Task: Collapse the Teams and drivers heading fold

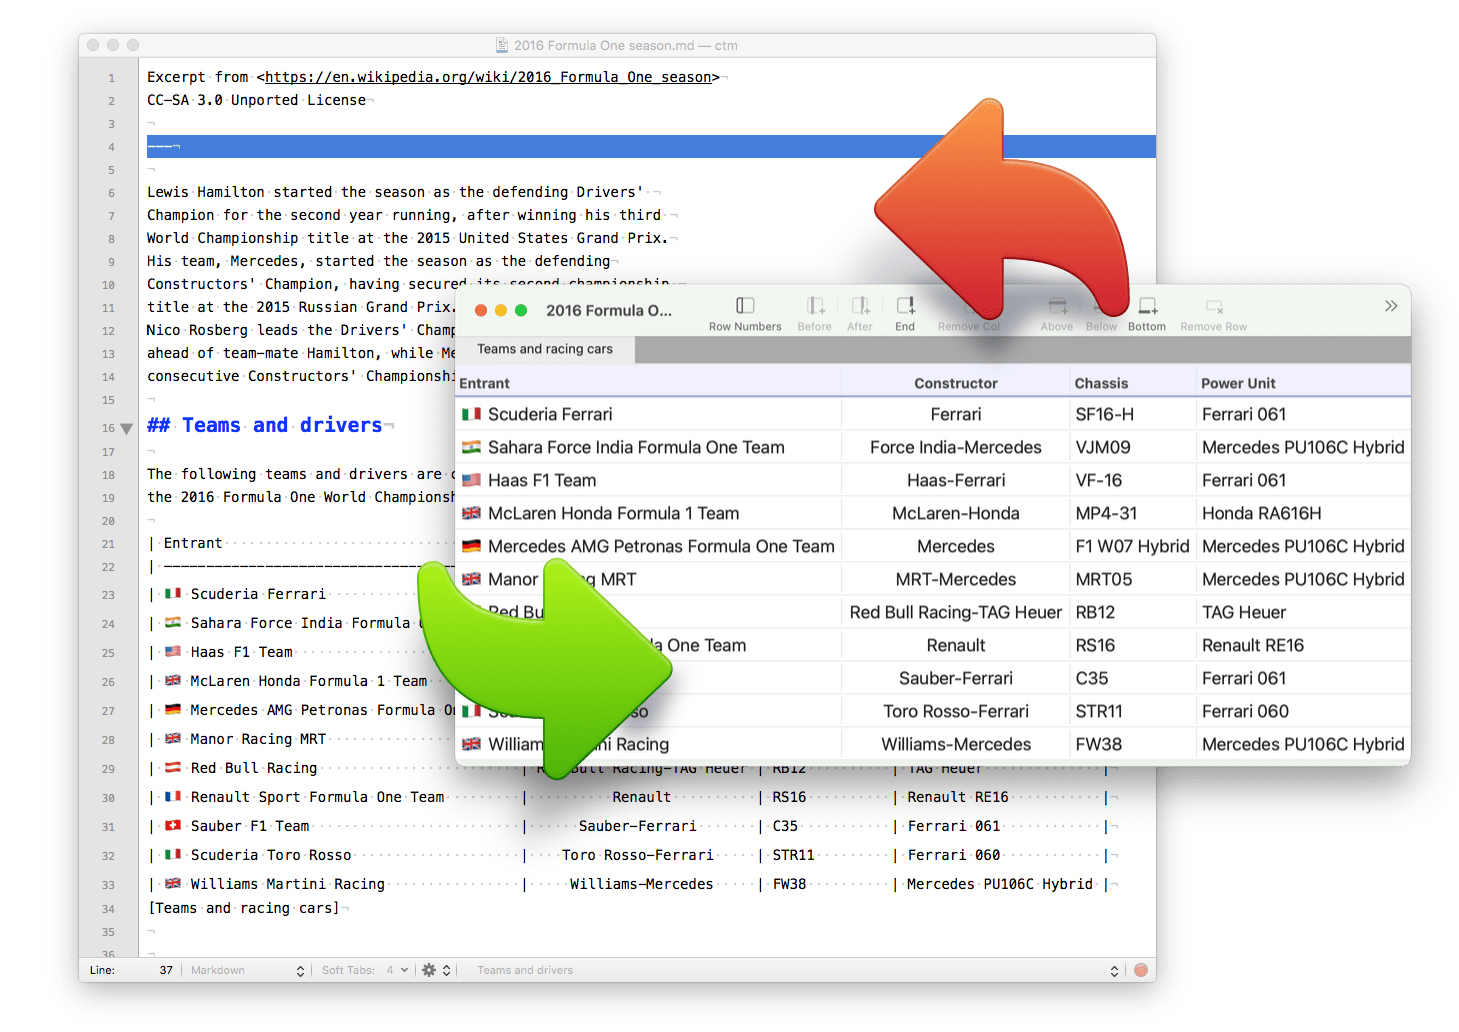Action: coord(126,428)
